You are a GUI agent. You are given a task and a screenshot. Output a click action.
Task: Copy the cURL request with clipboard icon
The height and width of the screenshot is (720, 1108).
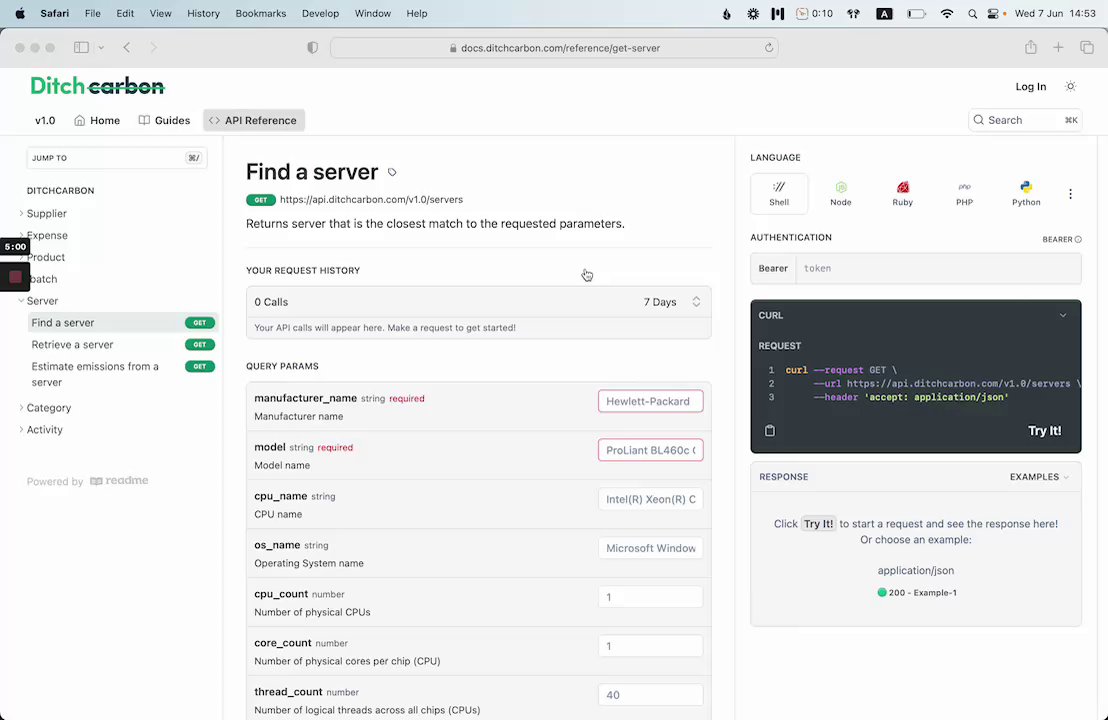(770, 430)
